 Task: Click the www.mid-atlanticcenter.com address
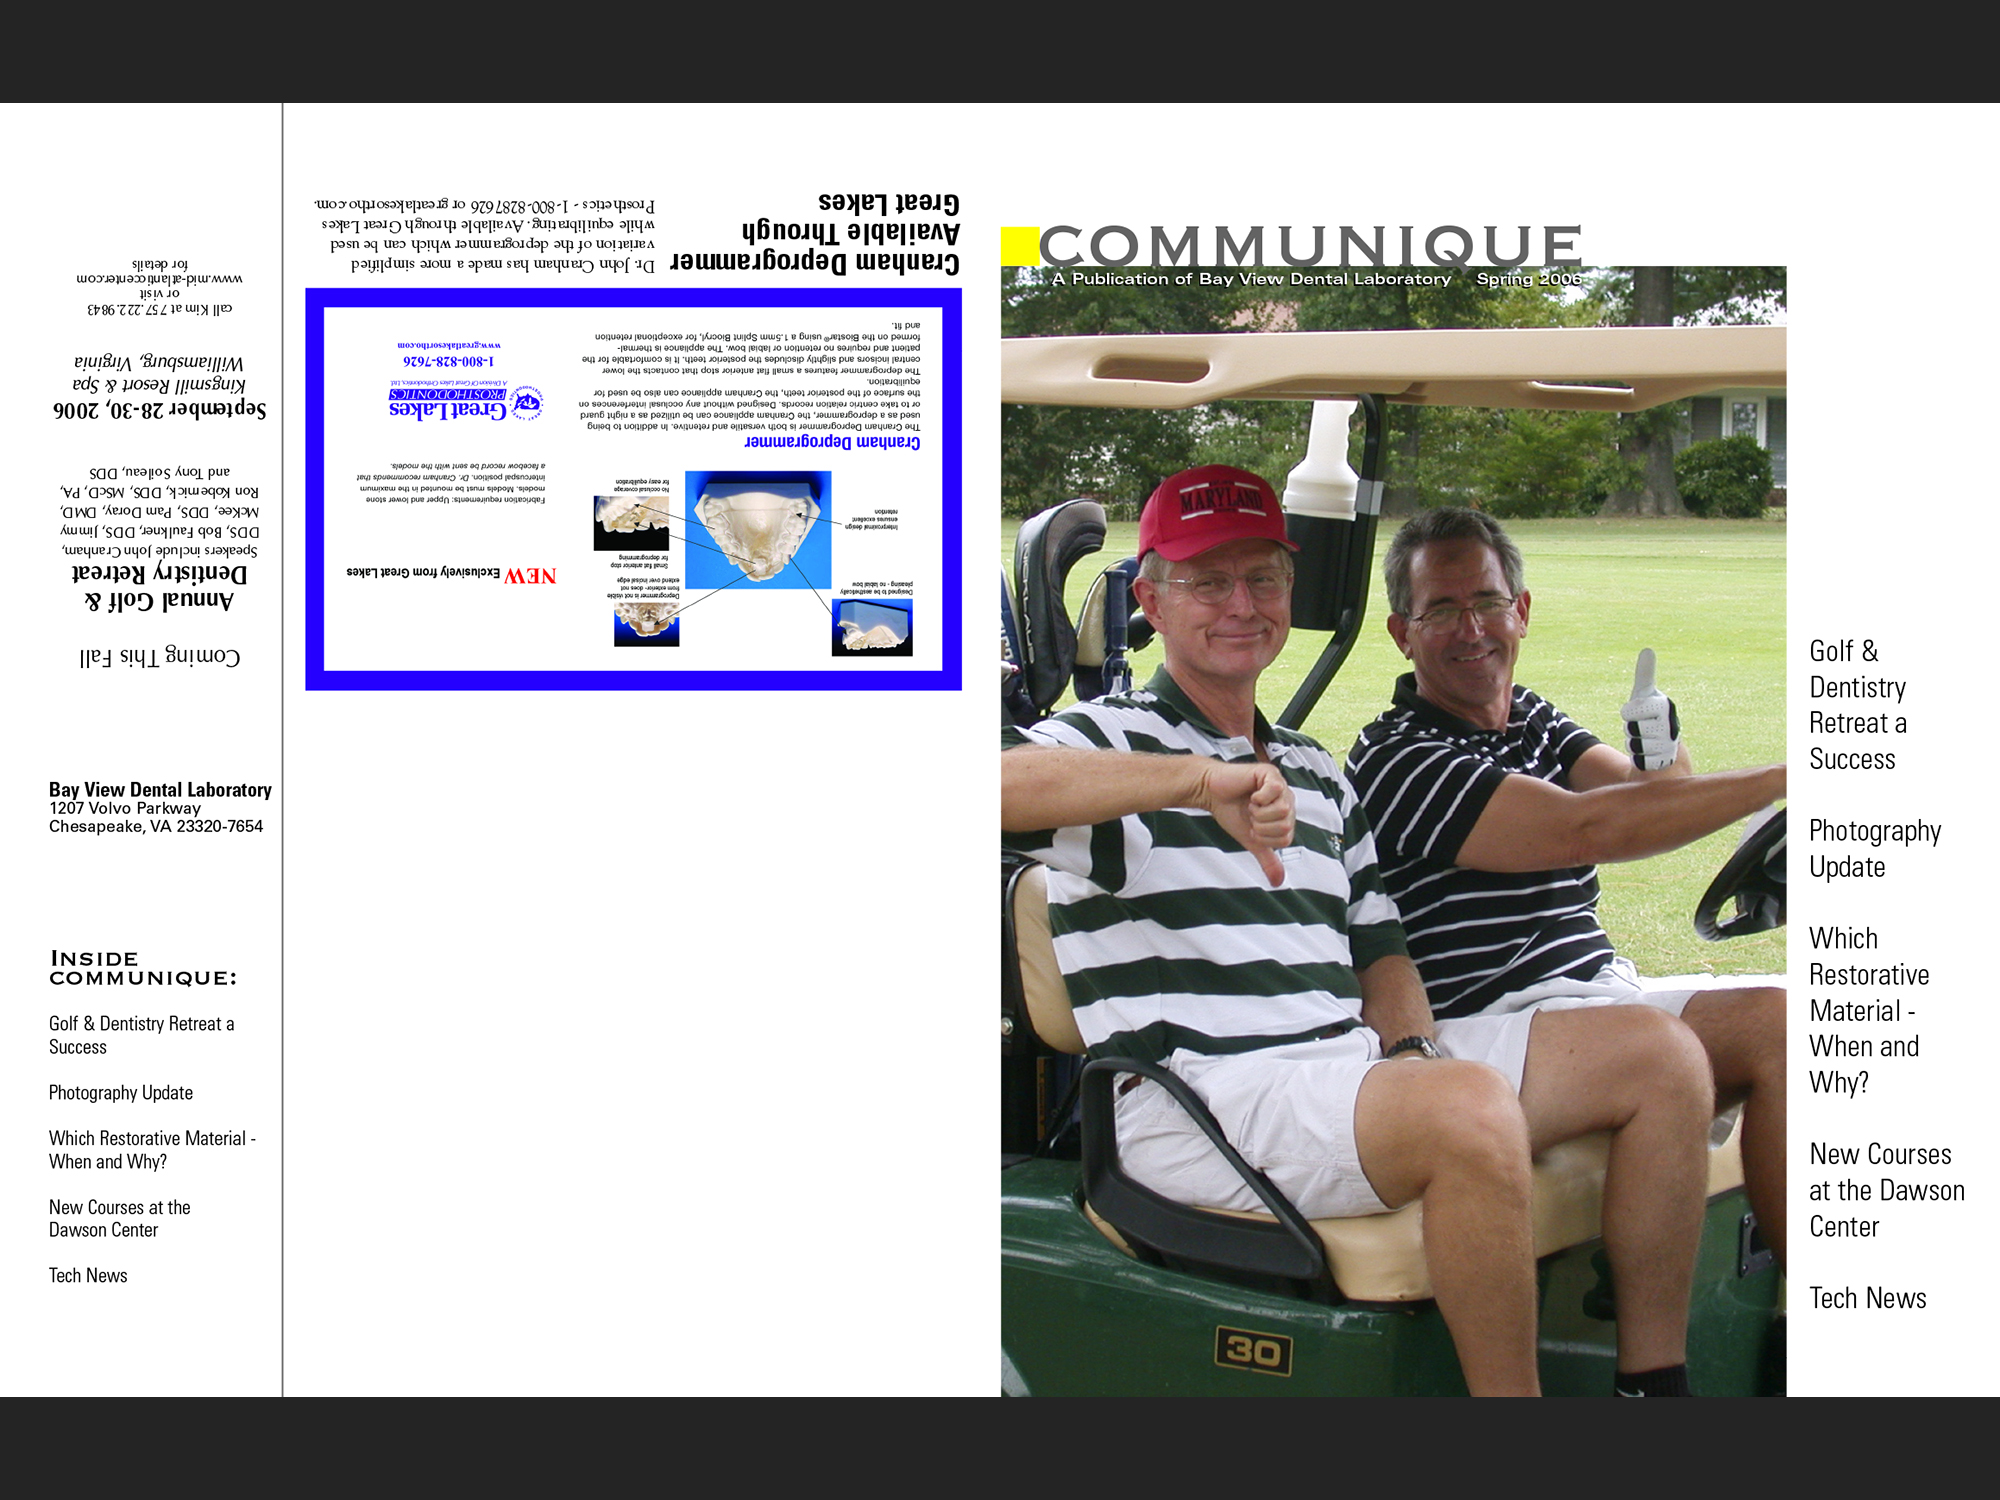(x=160, y=279)
